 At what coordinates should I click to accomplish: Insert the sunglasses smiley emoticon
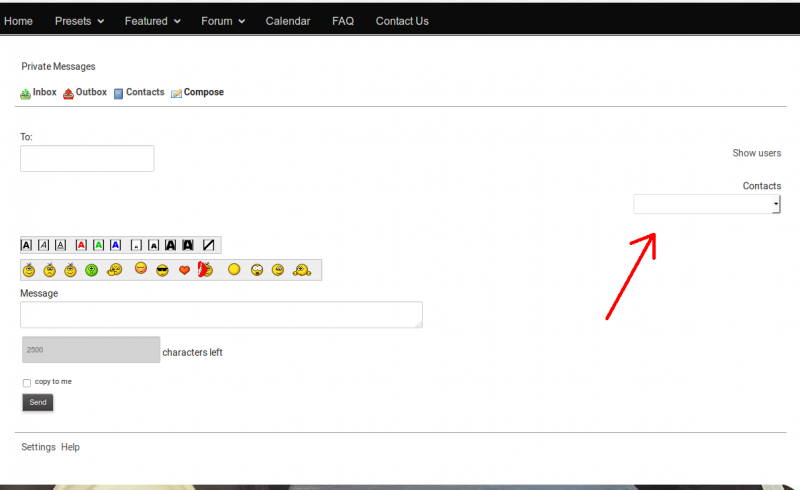click(162, 270)
